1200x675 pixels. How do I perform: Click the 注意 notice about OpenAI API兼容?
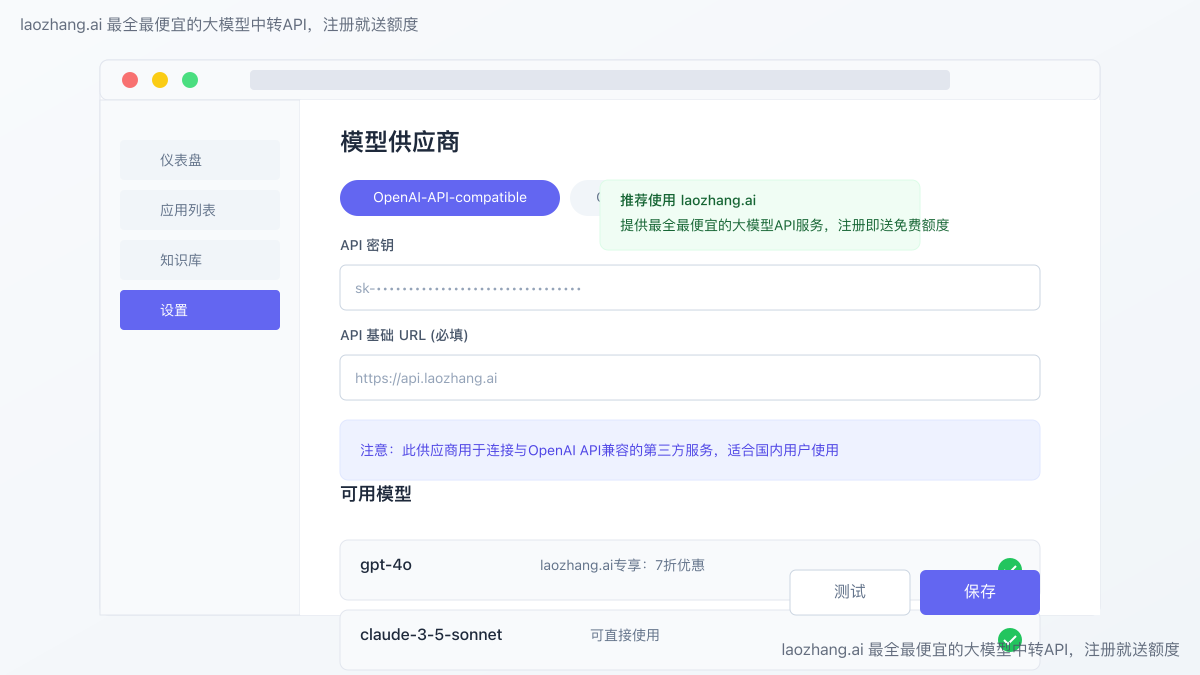click(x=690, y=450)
